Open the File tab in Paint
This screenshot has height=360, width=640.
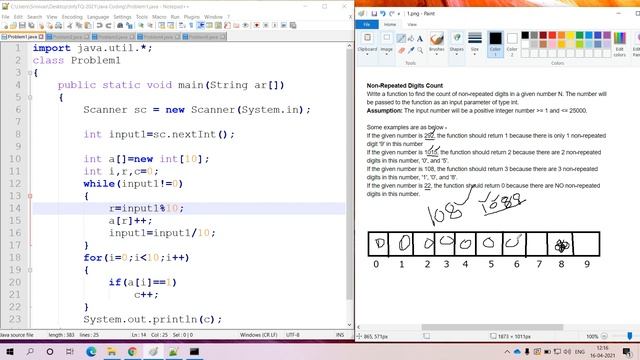367,24
